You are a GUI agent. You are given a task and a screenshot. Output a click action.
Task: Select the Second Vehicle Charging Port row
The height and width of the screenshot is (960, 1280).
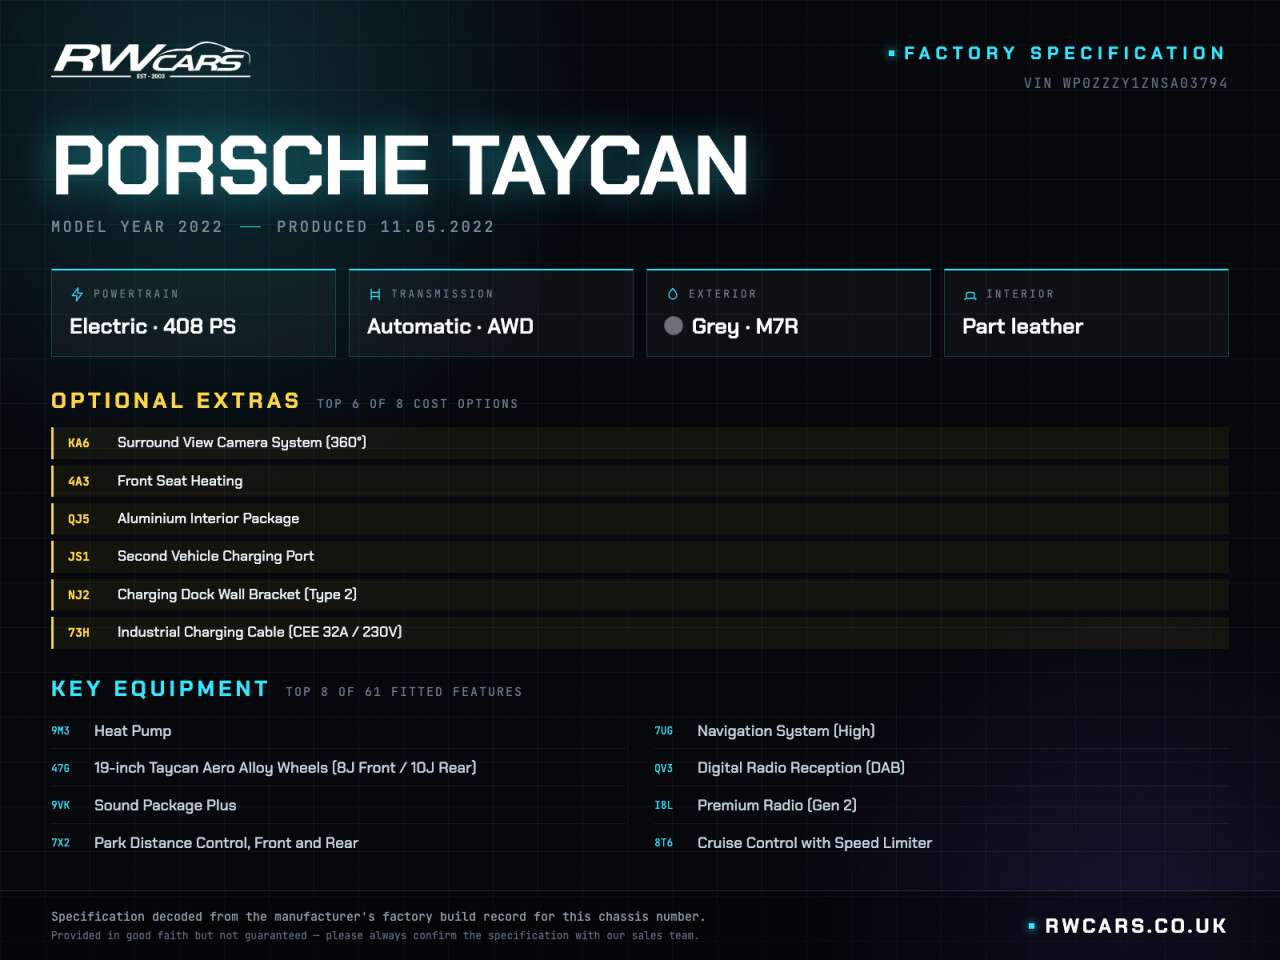[640, 557]
